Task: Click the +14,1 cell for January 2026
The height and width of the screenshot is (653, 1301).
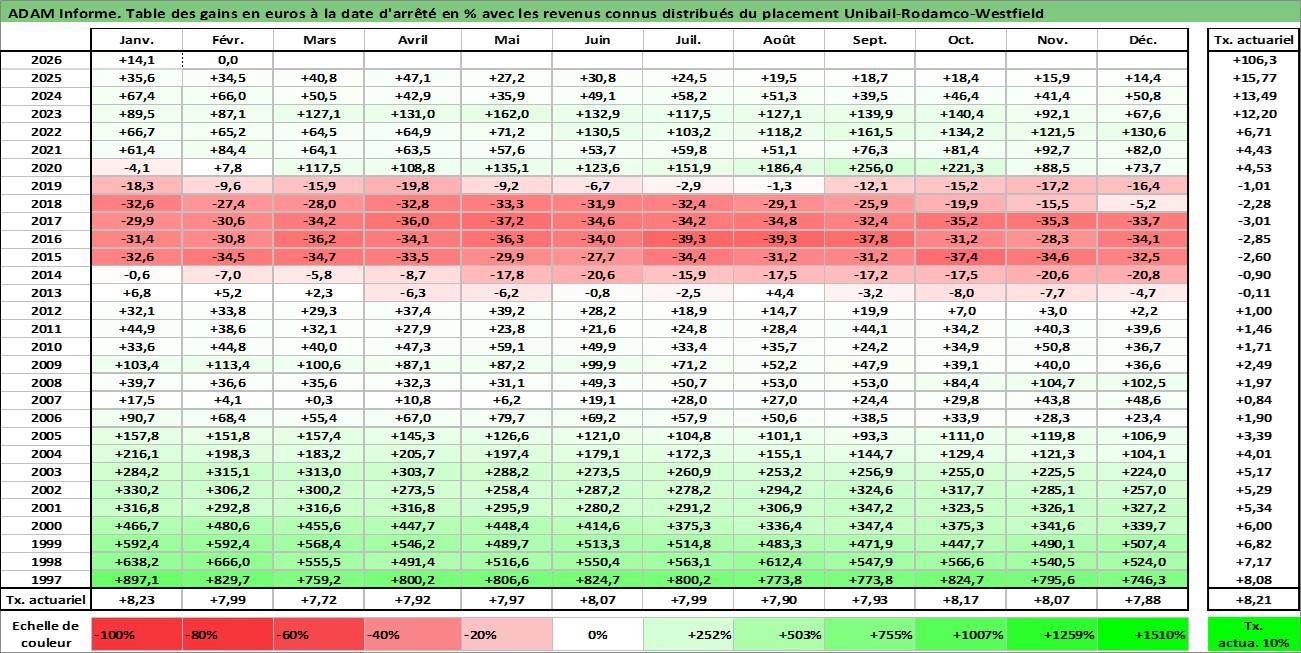Action: click(136, 60)
